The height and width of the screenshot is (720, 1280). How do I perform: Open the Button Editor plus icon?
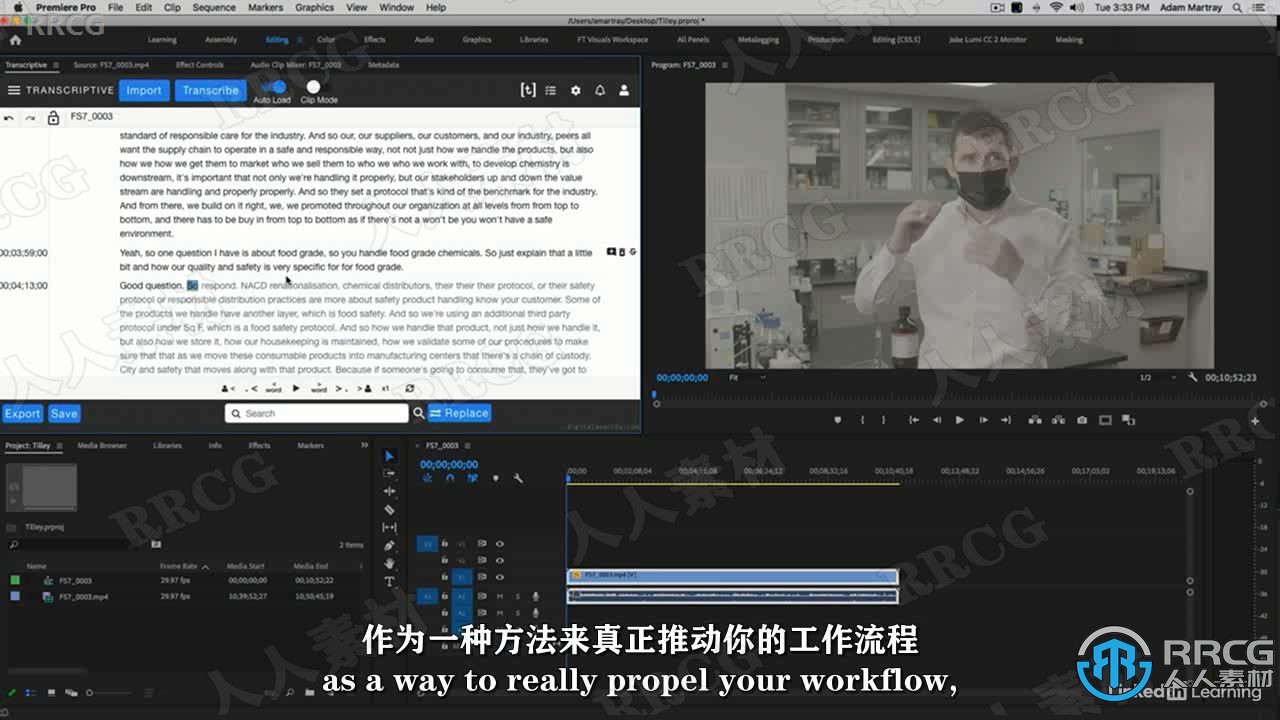click(1255, 420)
